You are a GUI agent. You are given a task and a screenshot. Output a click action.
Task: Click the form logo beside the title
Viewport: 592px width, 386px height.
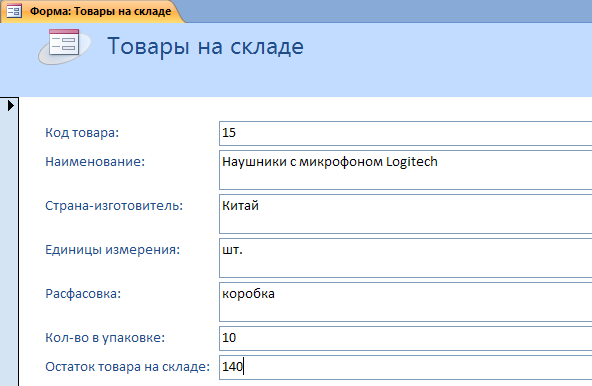pos(64,46)
